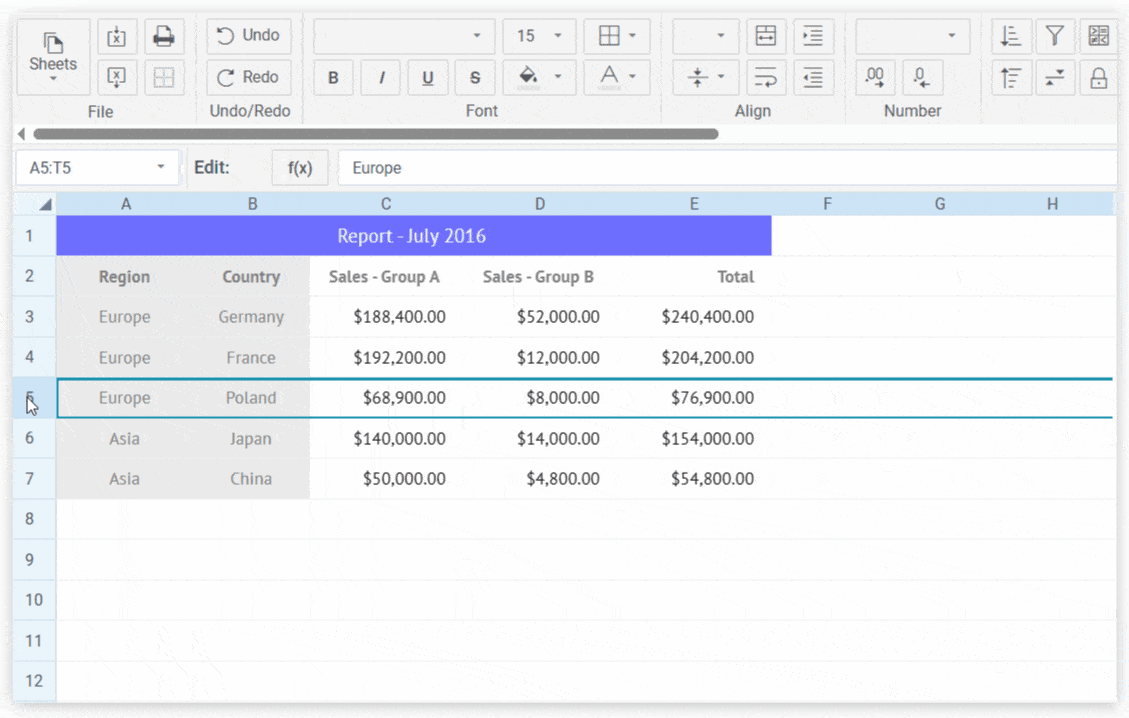Toggle underline formatting
This screenshot has height=718, width=1129.
point(428,78)
